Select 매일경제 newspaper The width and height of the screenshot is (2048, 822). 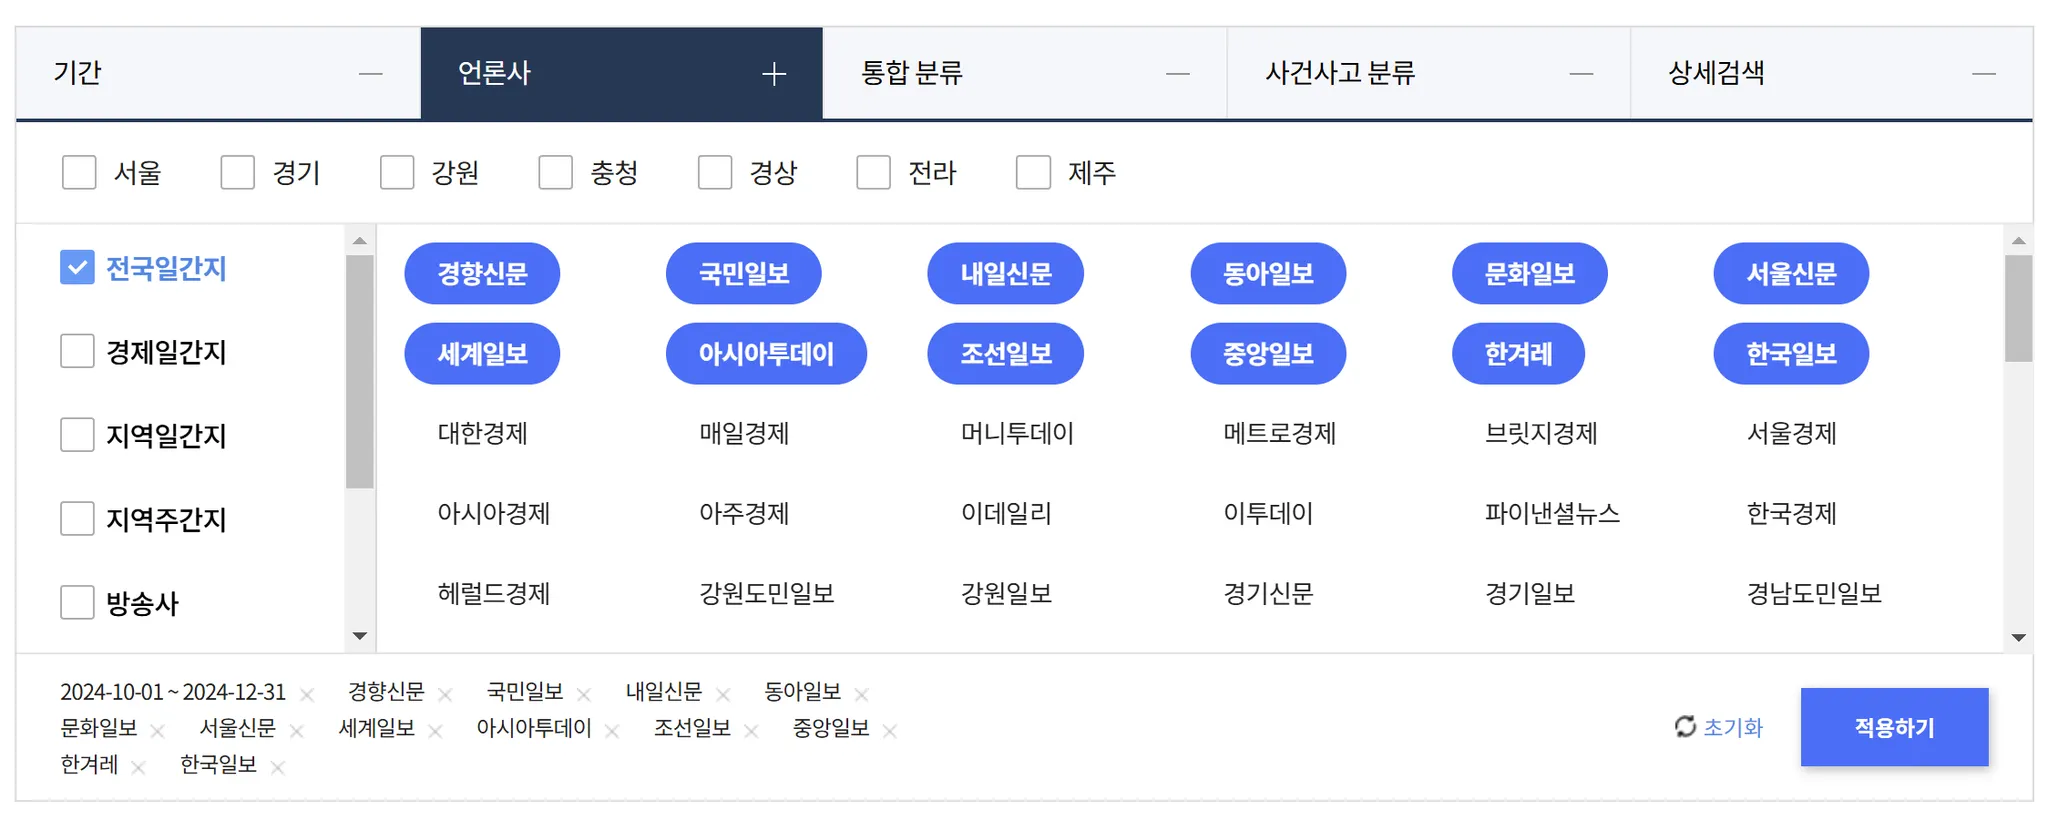pyautogui.click(x=744, y=433)
